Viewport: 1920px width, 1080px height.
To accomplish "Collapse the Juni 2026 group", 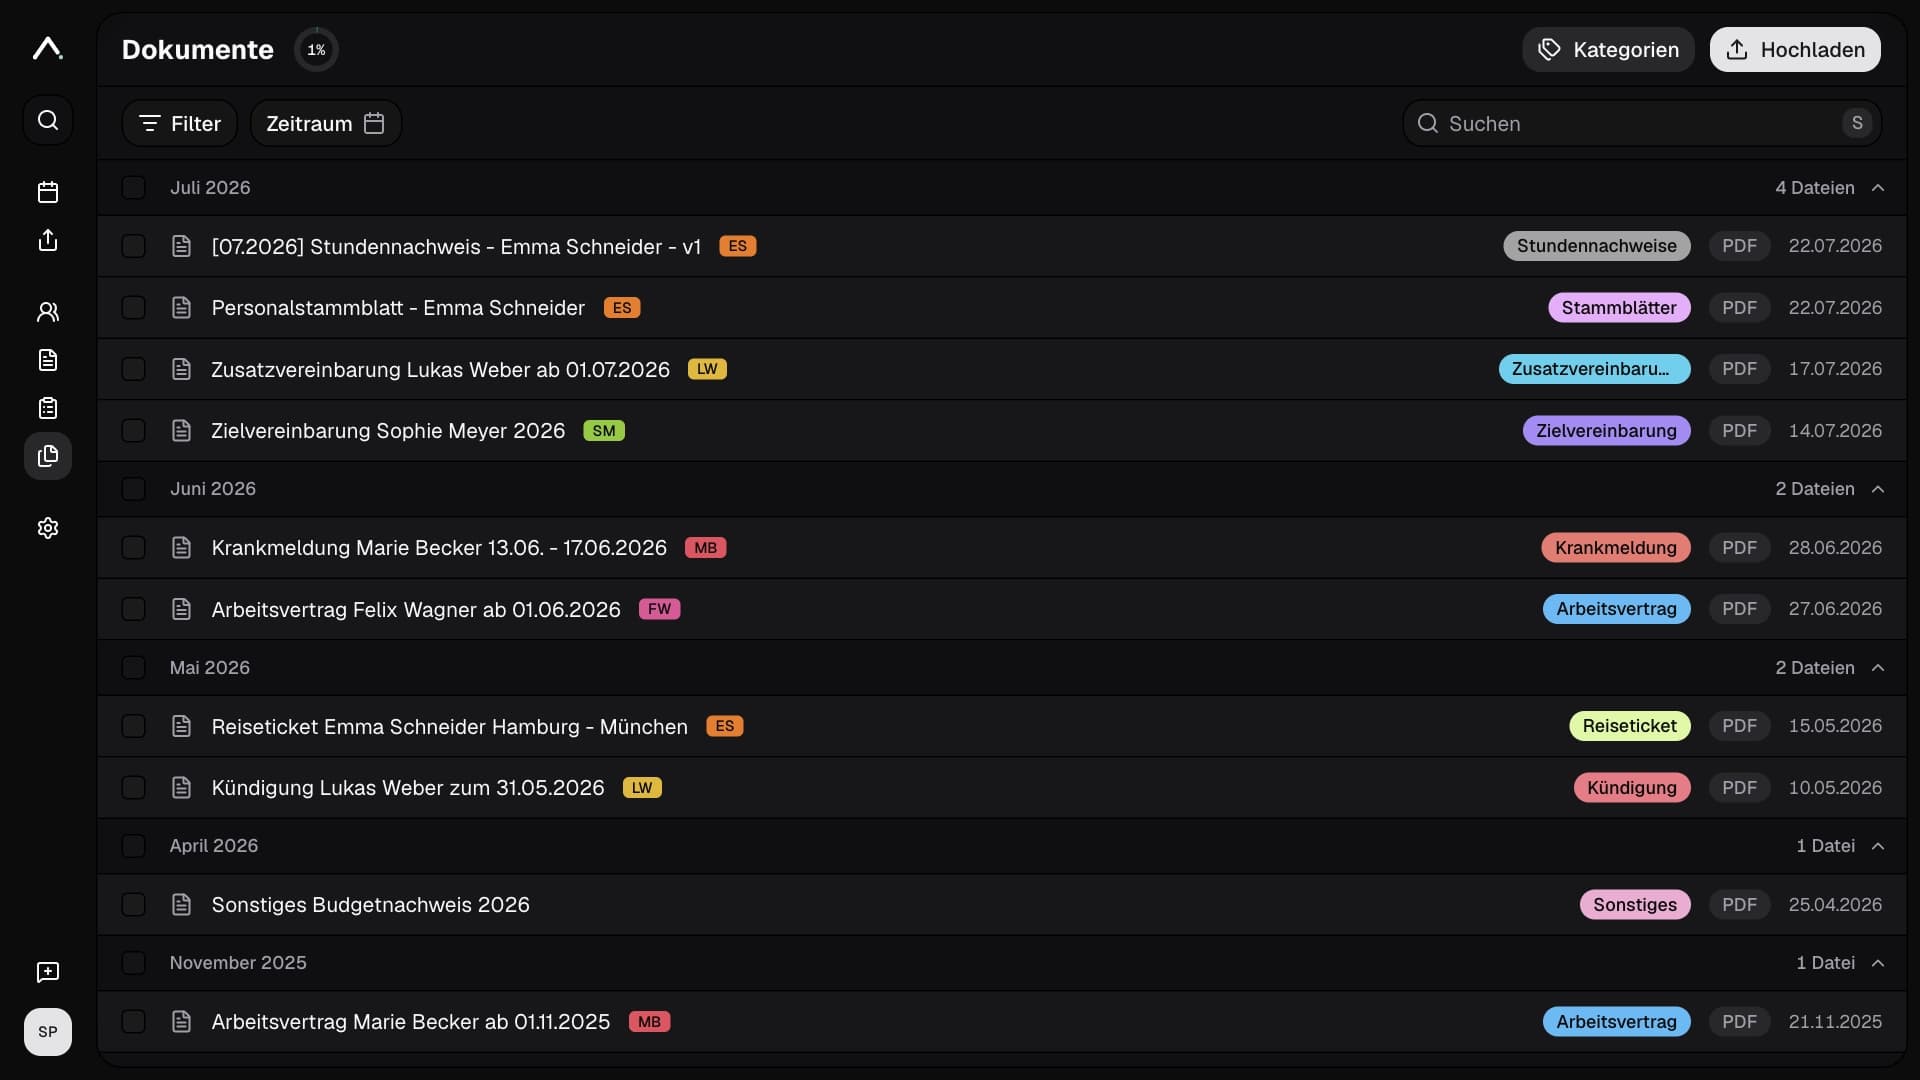I will click(x=1878, y=489).
